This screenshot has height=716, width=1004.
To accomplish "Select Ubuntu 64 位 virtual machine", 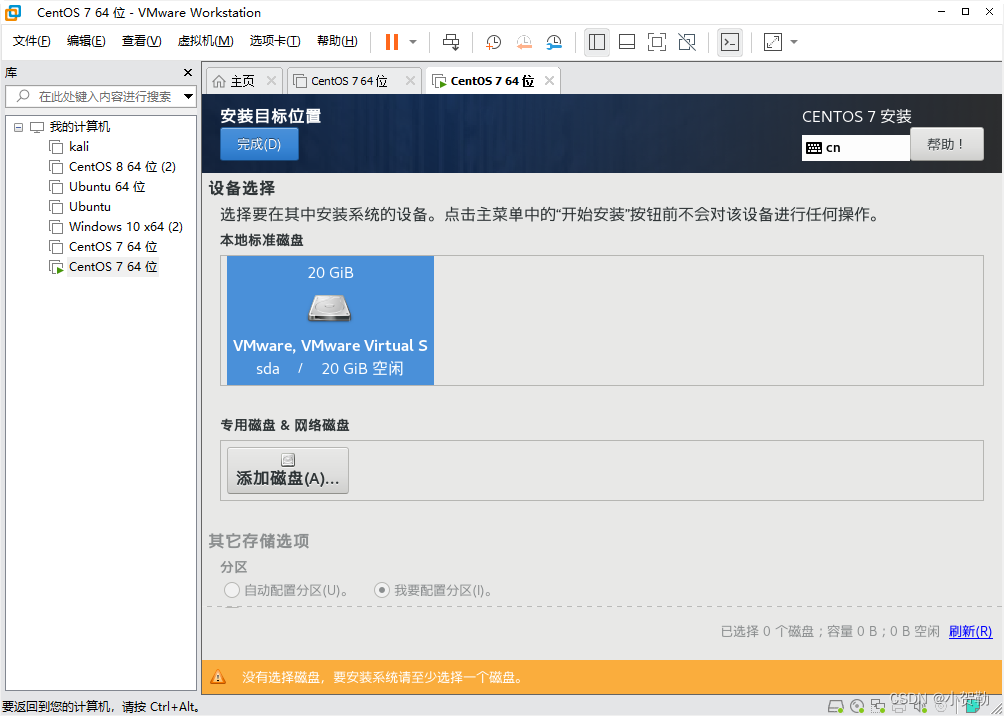I will [x=107, y=187].
